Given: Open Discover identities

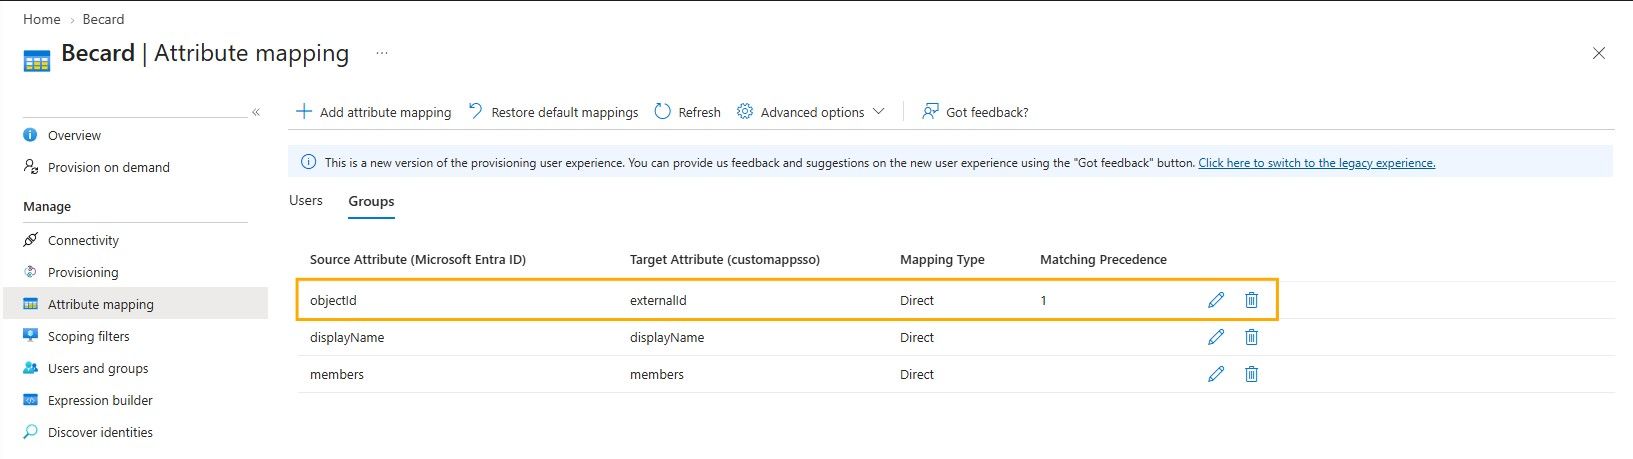Looking at the screenshot, I should (100, 432).
